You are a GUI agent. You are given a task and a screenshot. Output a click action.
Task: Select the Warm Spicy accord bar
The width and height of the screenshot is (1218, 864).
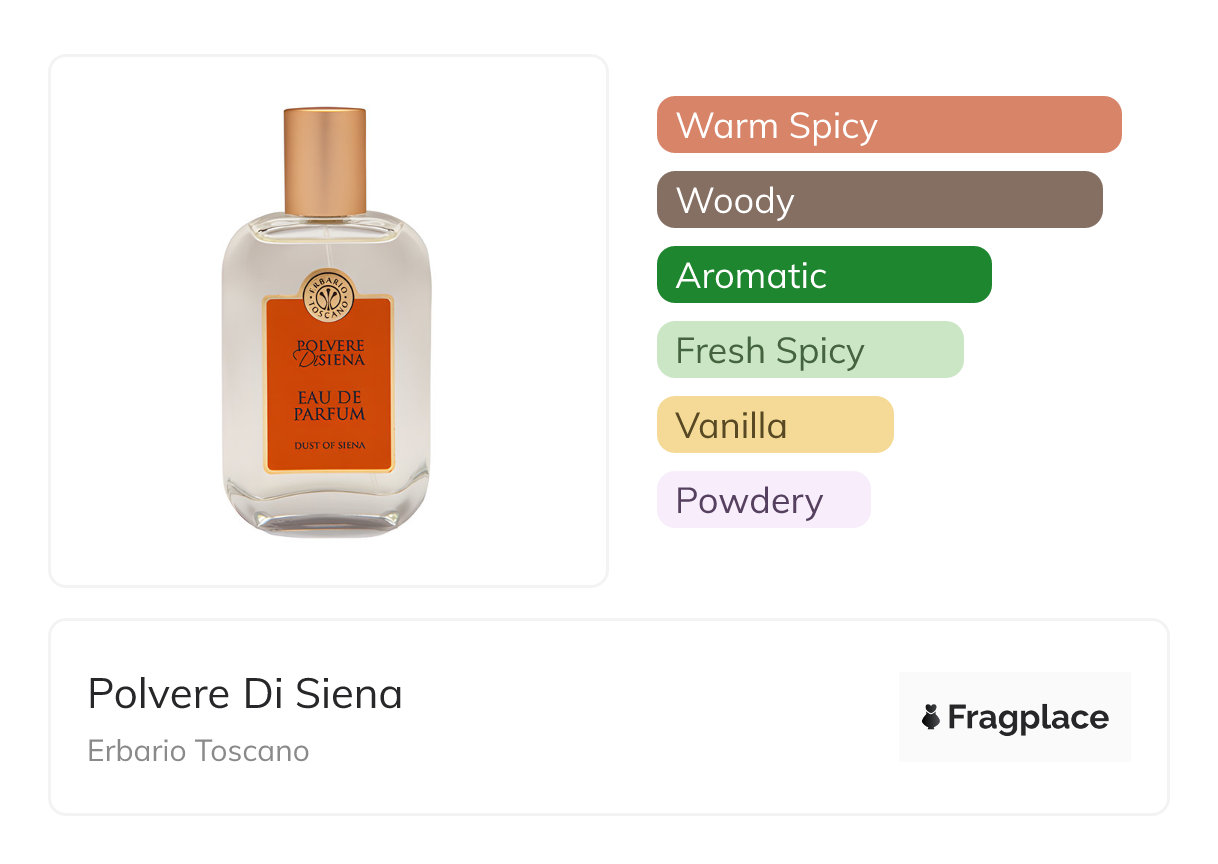pos(888,125)
